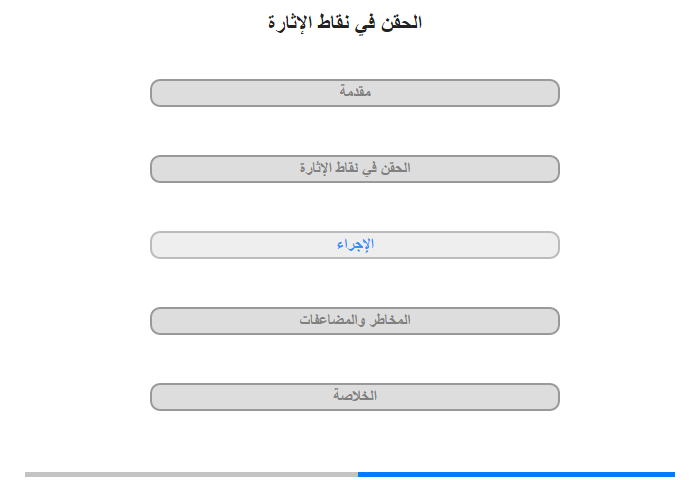
Task: Select the first menu button below the title
Action: 355,93
